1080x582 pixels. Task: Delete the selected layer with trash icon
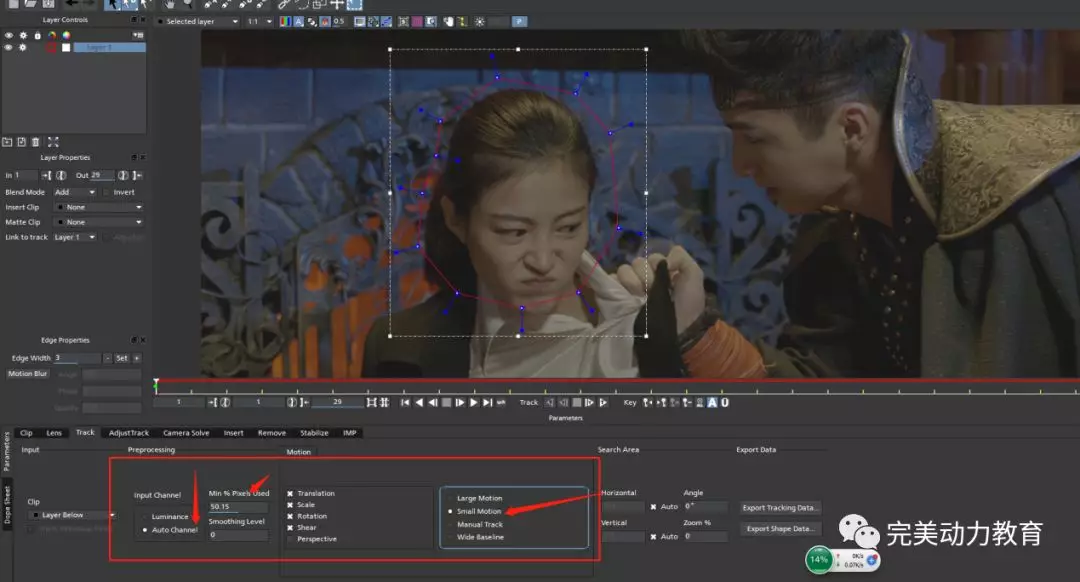click(x=36, y=142)
